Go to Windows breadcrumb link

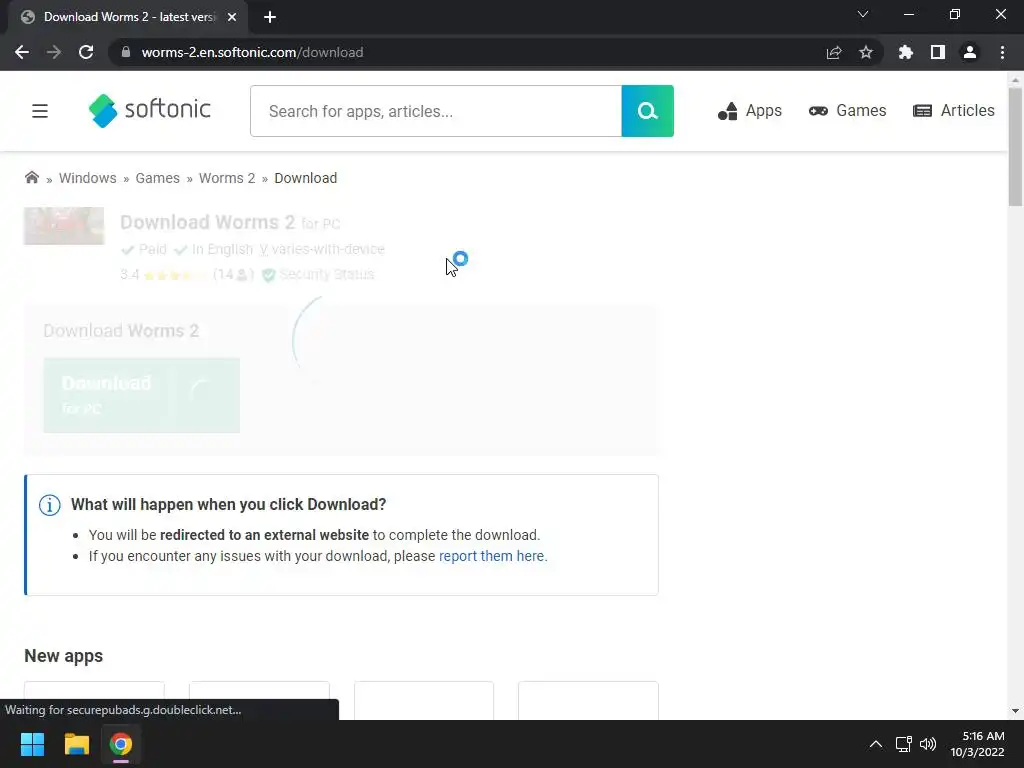(88, 178)
